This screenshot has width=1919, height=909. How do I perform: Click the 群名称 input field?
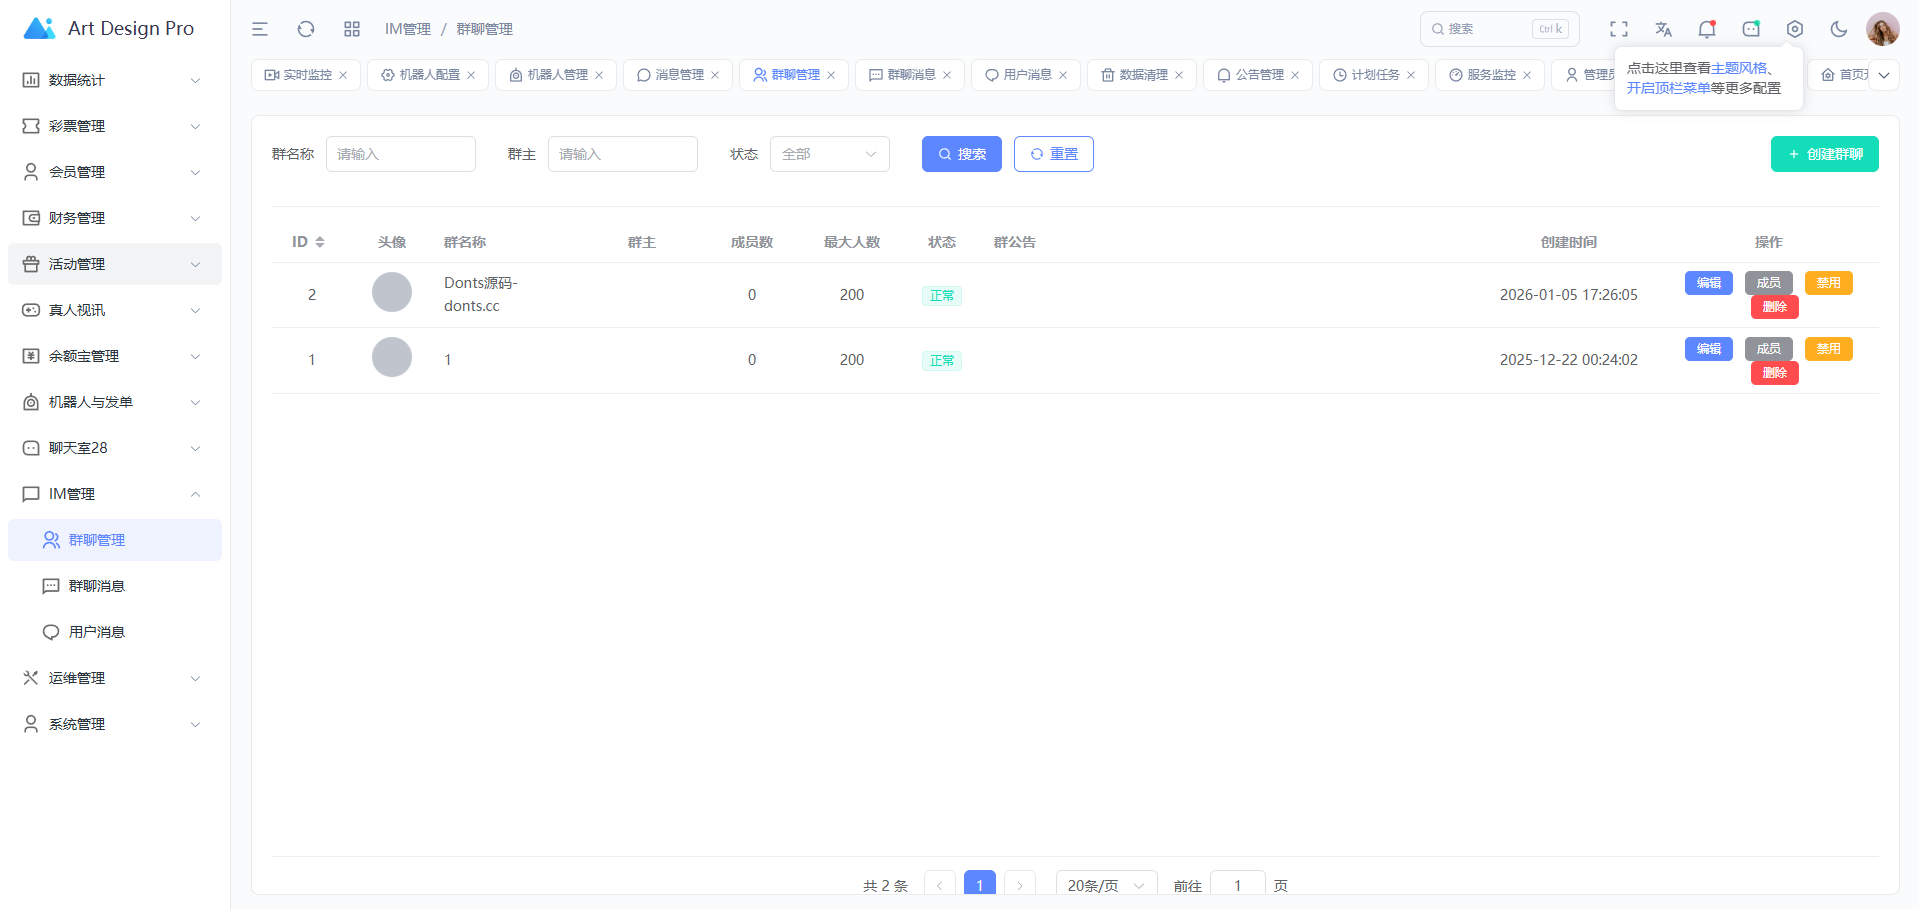400,154
